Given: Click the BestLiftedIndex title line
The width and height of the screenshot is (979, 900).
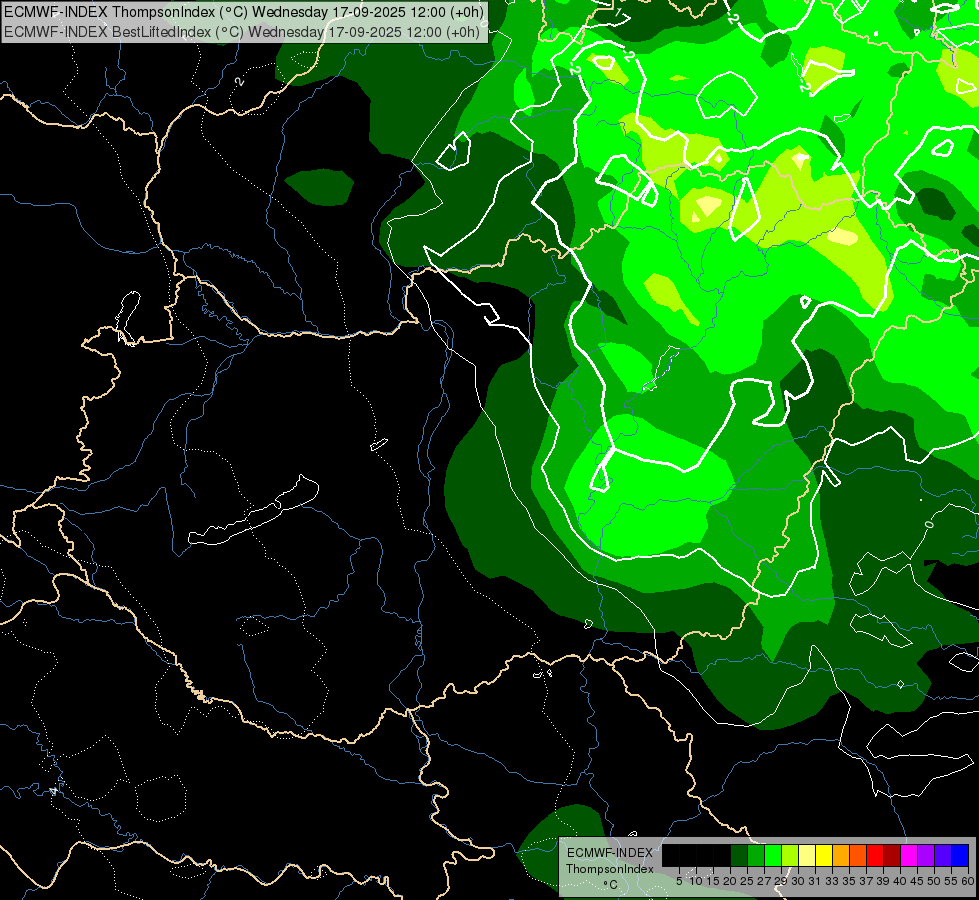Looking at the screenshot, I should (x=244, y=31).
